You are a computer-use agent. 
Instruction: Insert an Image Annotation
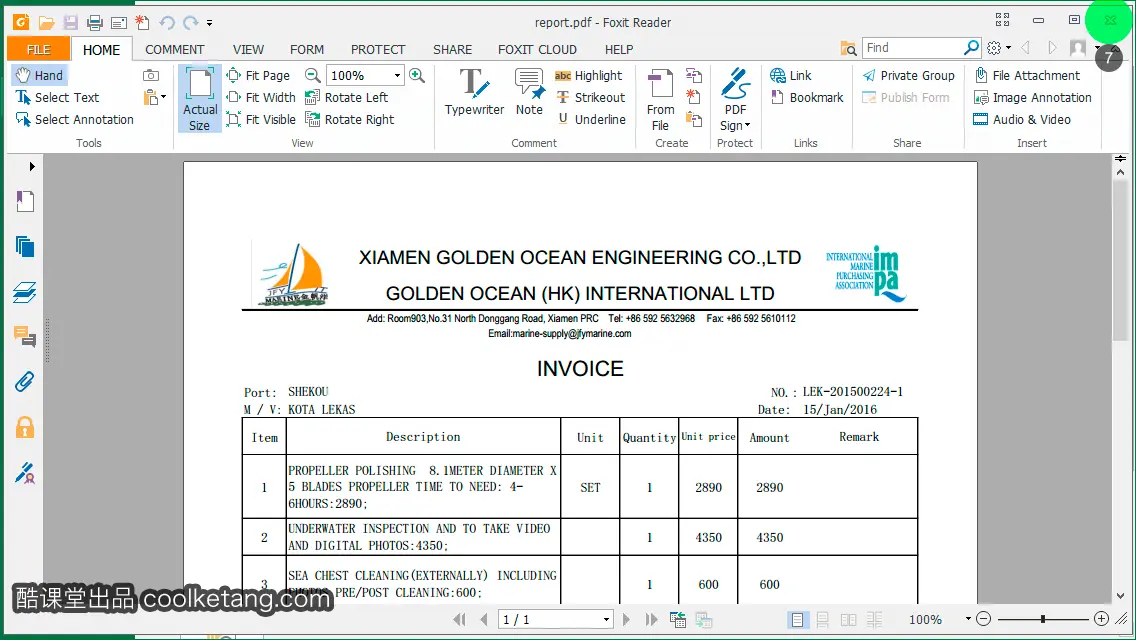click(x=1032, y=97)
